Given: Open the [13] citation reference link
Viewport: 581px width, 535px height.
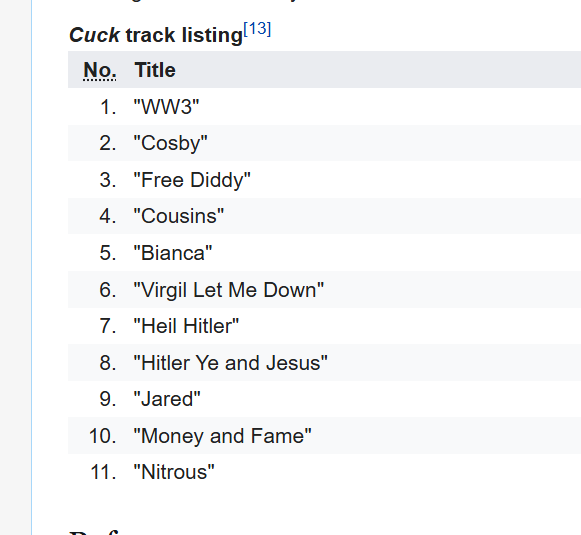Looking at the screenshot, I should [x=257, y=29].
